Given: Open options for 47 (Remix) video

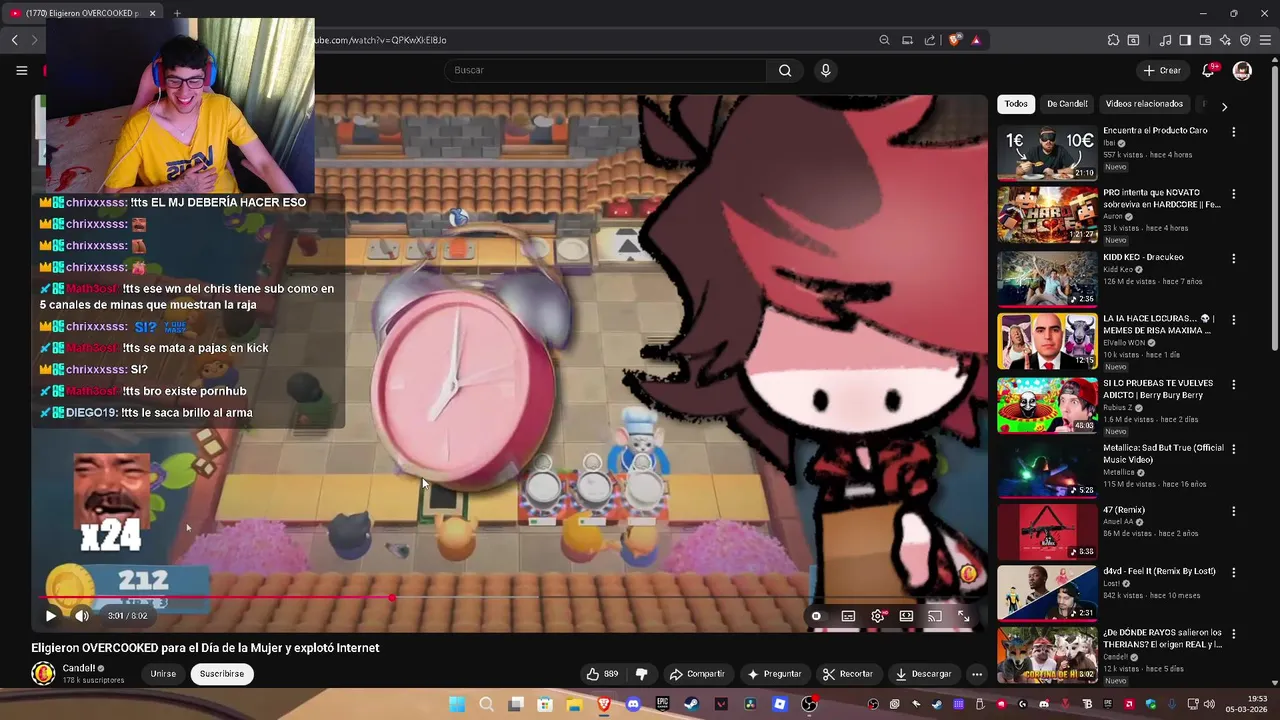Looking at the screenshot, I should click(x=1233, y=511).
